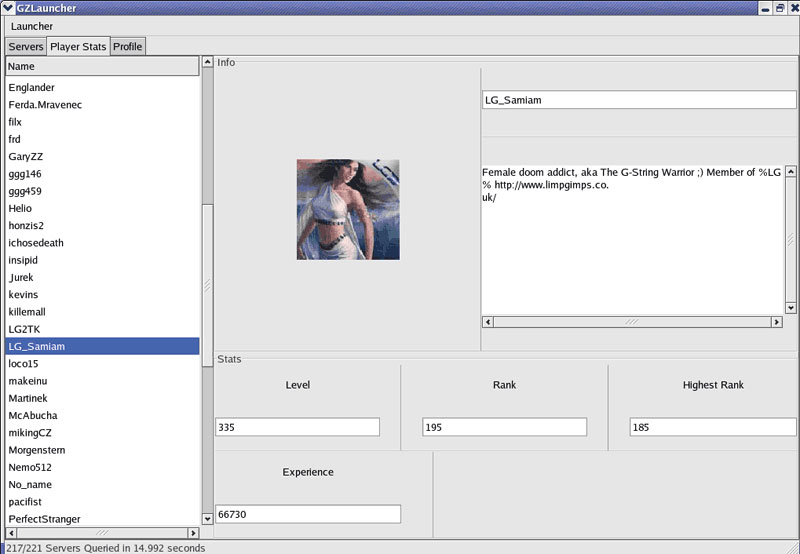Open the Profile tab
The height and width of the screenshot is (554, 800).
127,47
